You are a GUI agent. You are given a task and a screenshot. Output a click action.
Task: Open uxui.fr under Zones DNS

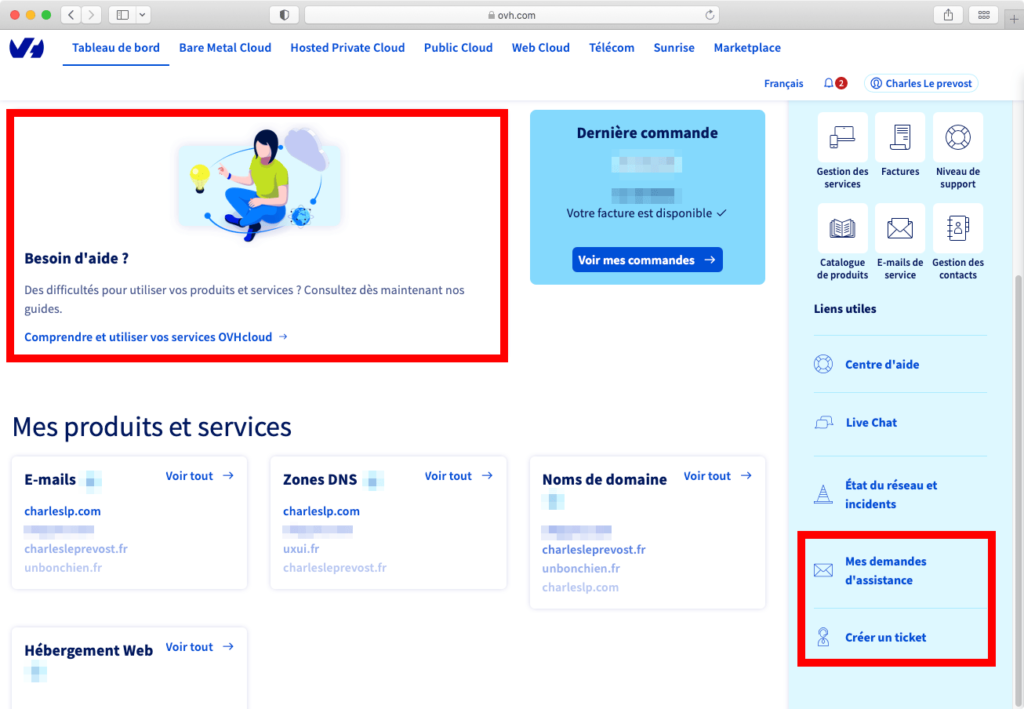click(x=301, y=549)
